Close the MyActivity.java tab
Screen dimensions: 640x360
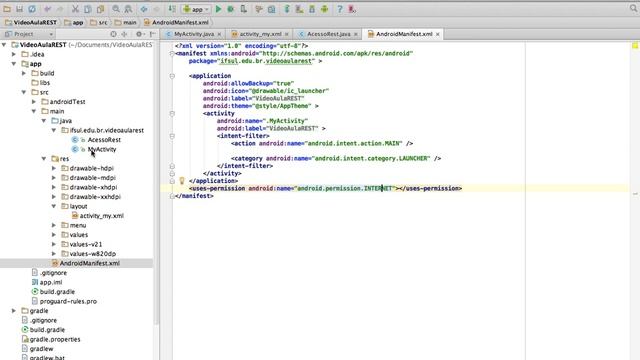click(219, 34)
